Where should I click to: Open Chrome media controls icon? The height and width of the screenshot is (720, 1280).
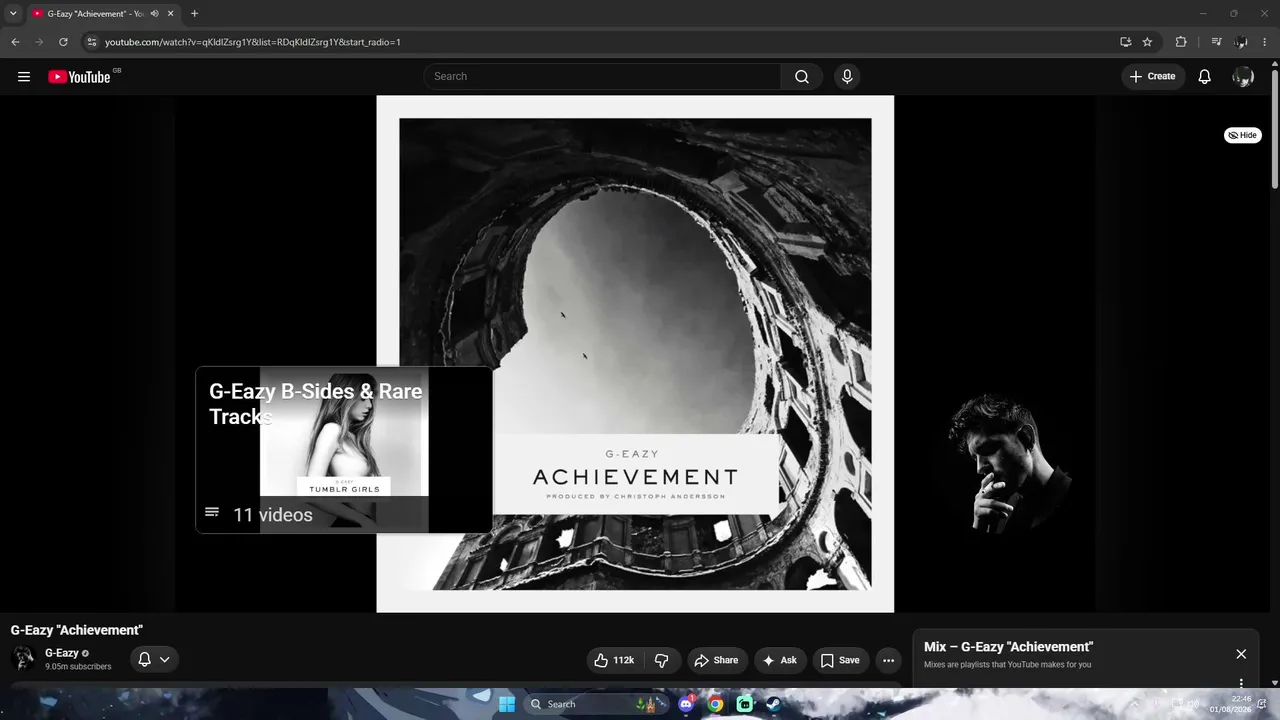tap(1216, 42)
